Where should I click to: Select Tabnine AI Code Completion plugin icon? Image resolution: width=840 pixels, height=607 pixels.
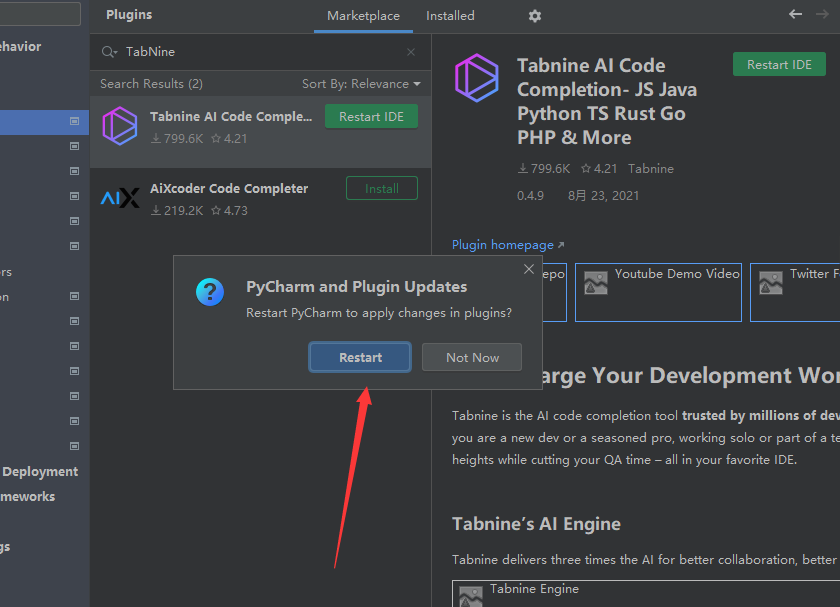pyautogui.click(x=120, y=126)
